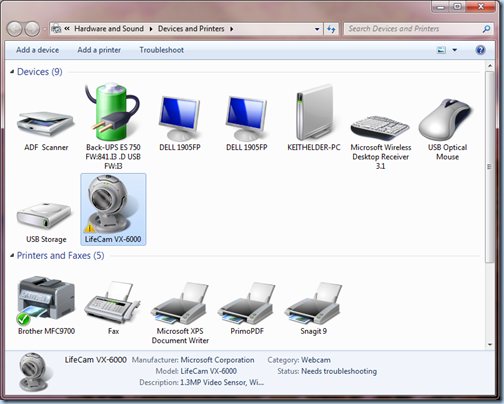The image size is (504, 404).
Task: Click Add a device
Action: (38, 50)
